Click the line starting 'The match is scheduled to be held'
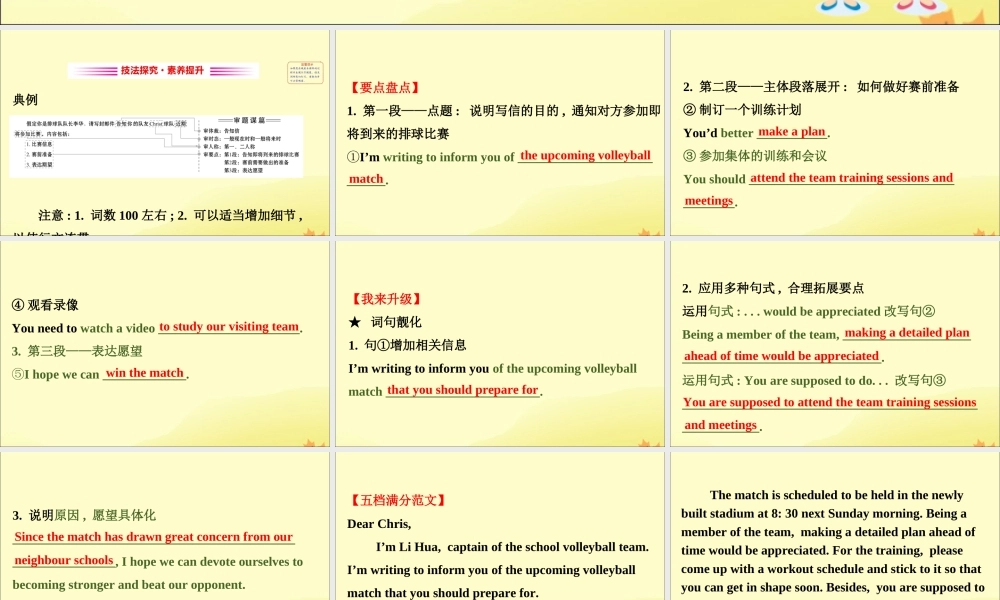This screenshot has width=1000, height=600. 836,495
